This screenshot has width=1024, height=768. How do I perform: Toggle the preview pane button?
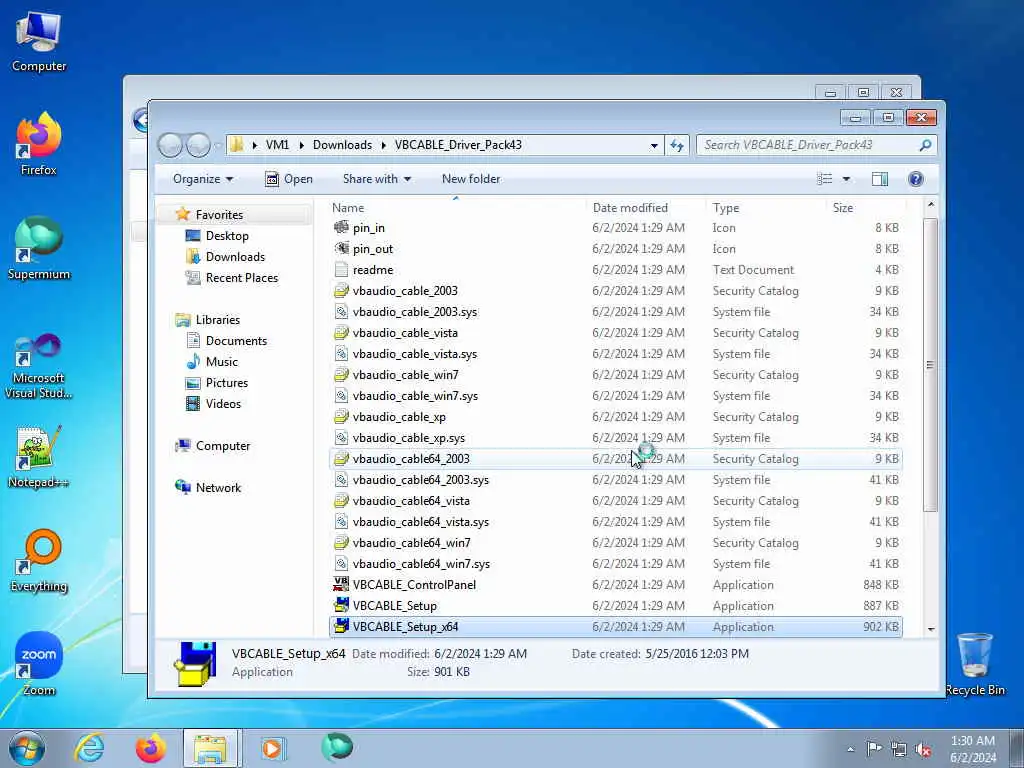[880, 179]
